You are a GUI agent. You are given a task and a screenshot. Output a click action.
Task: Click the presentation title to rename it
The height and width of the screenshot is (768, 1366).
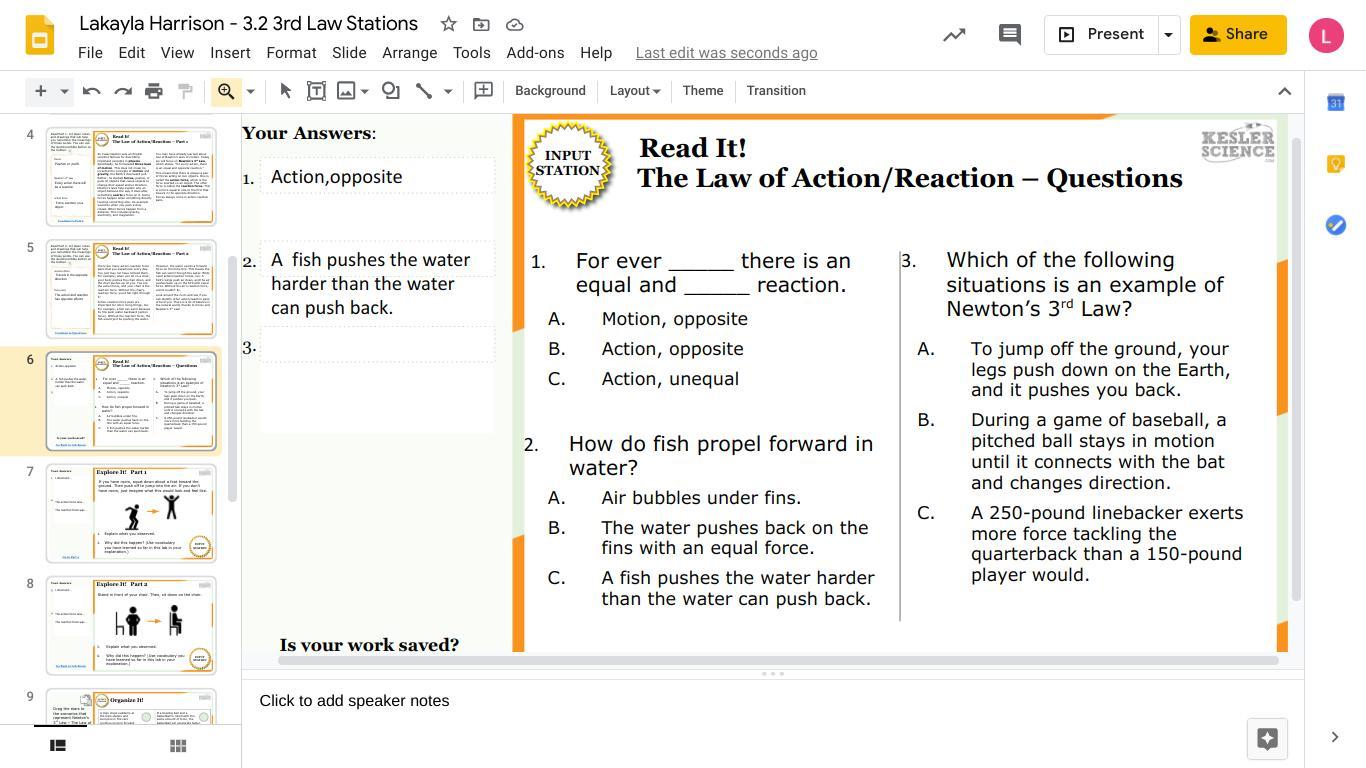[248, 24]
